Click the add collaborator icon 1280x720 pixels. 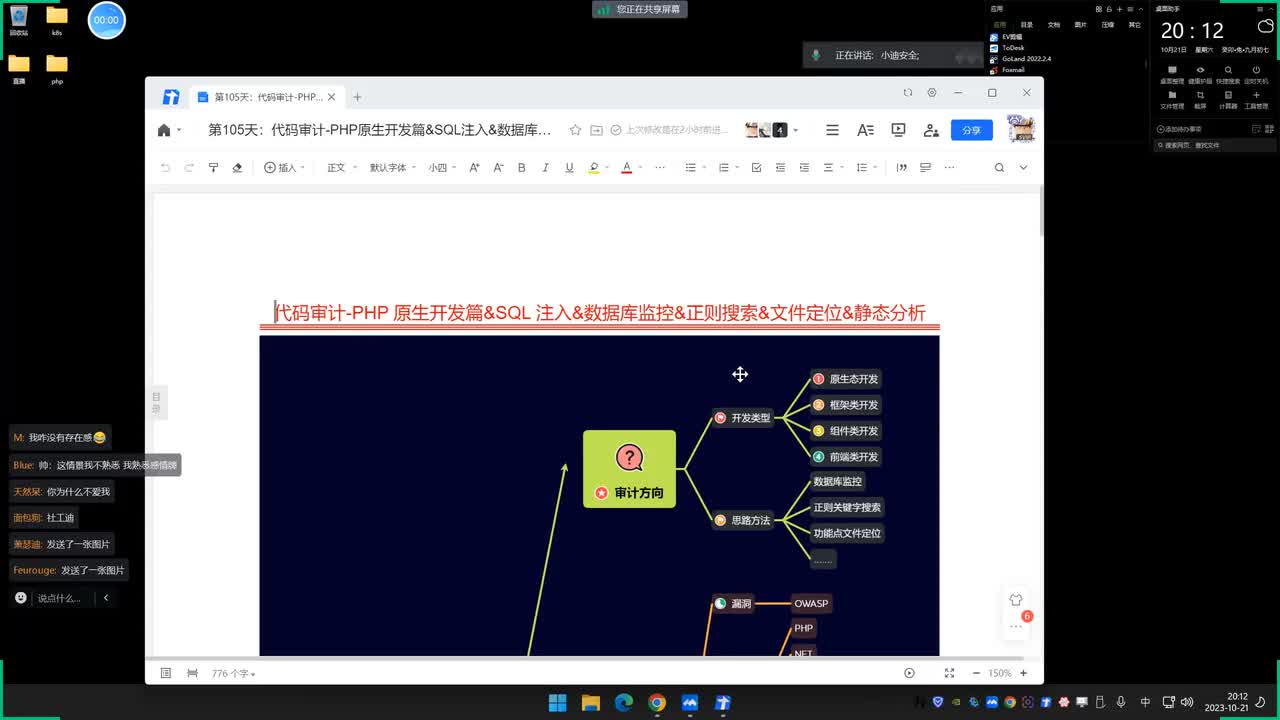tap(931, 130)
